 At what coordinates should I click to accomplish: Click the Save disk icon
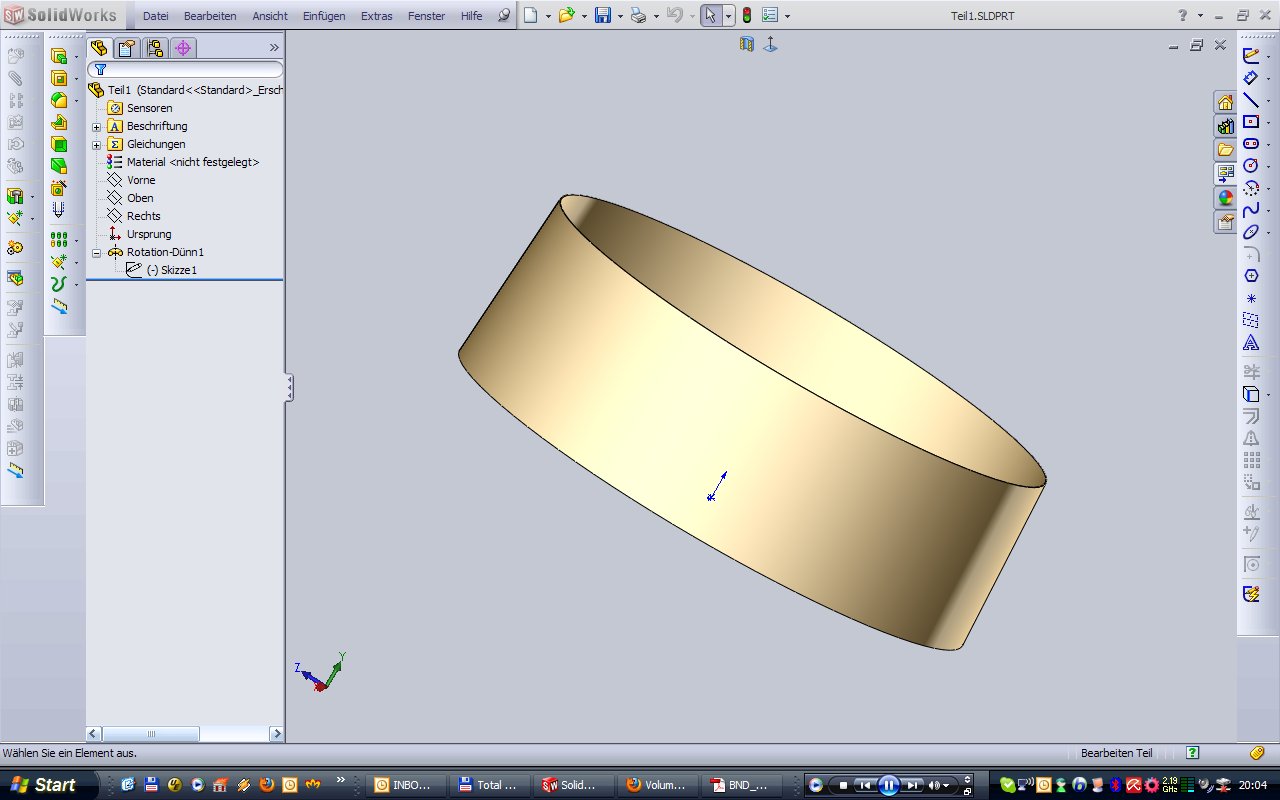602,16
